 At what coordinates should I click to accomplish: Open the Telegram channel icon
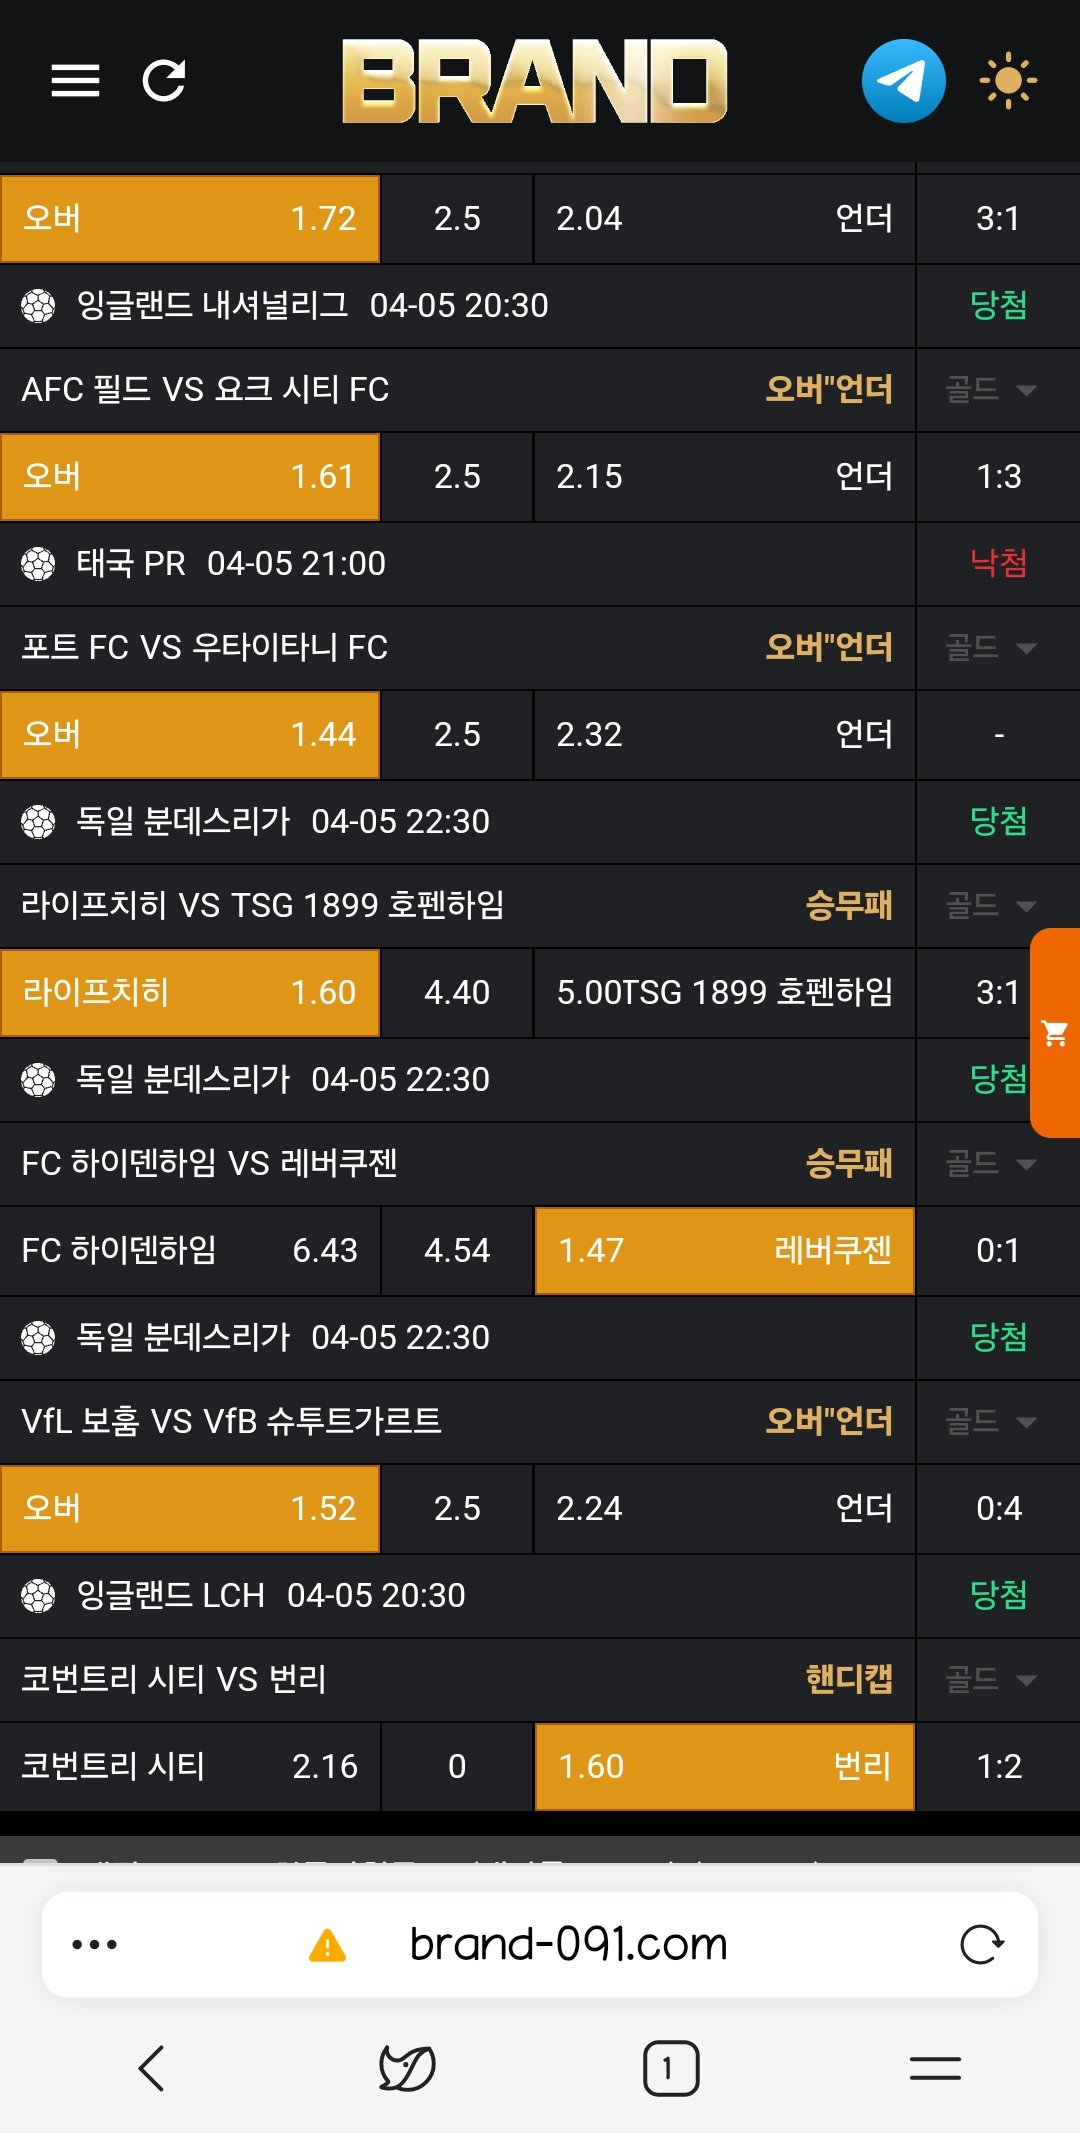(x=903, y=81)
